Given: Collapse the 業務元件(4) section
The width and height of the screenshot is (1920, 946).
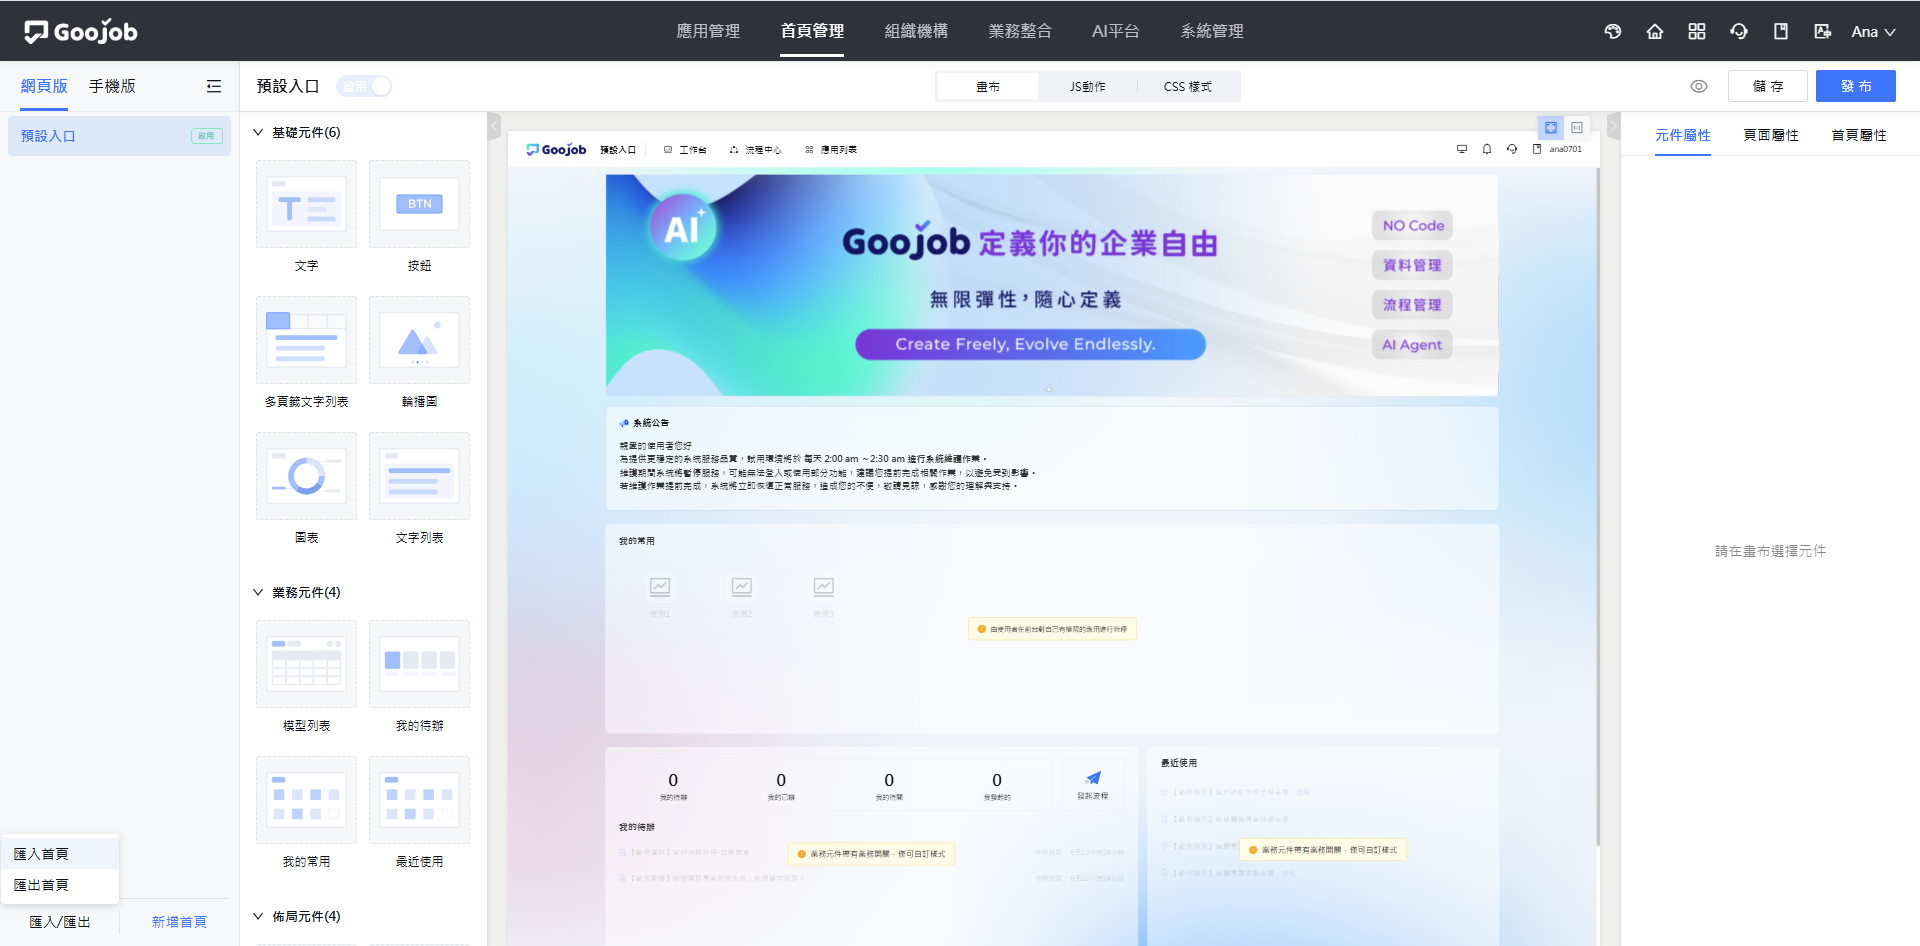Looking at the screenshot, I should tap(258, 592).
